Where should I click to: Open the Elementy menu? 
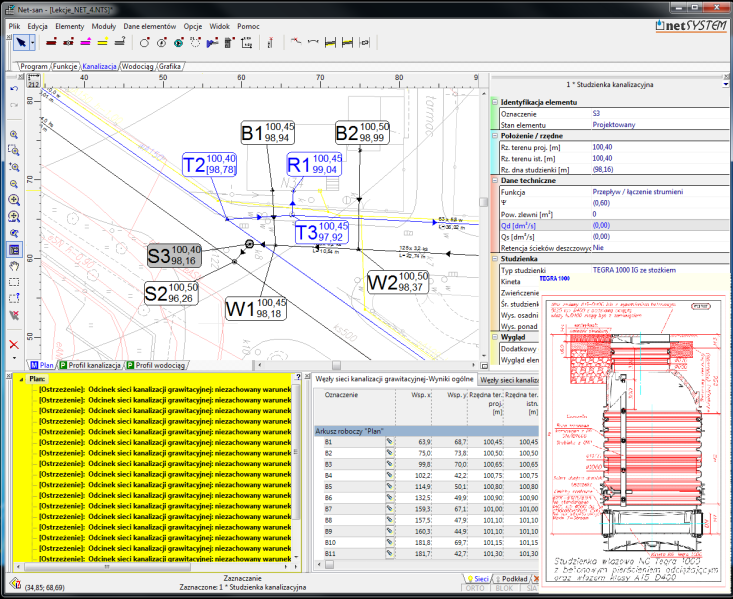(x=70, y=26)
